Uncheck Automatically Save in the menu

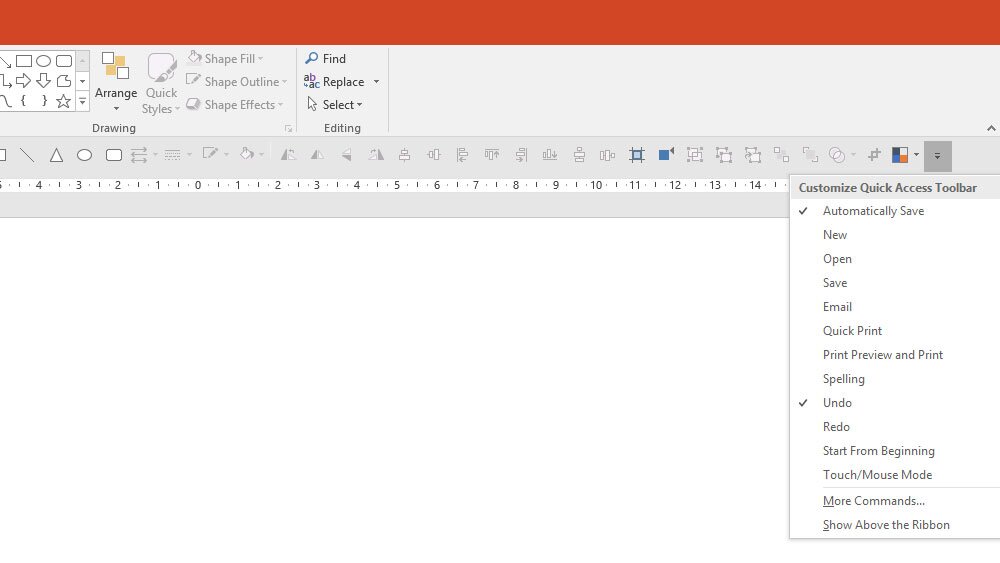873,211
